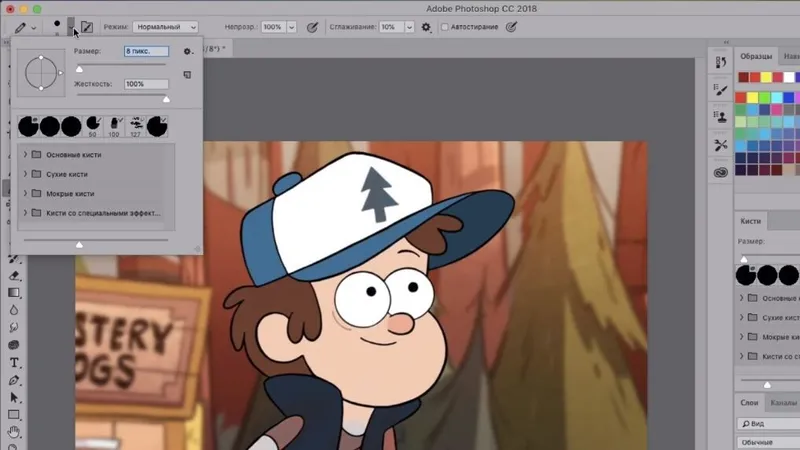Select the History Brush tool in the left toolbar
The width and height of the screenshot is (800, 450).
click(14, 260)
